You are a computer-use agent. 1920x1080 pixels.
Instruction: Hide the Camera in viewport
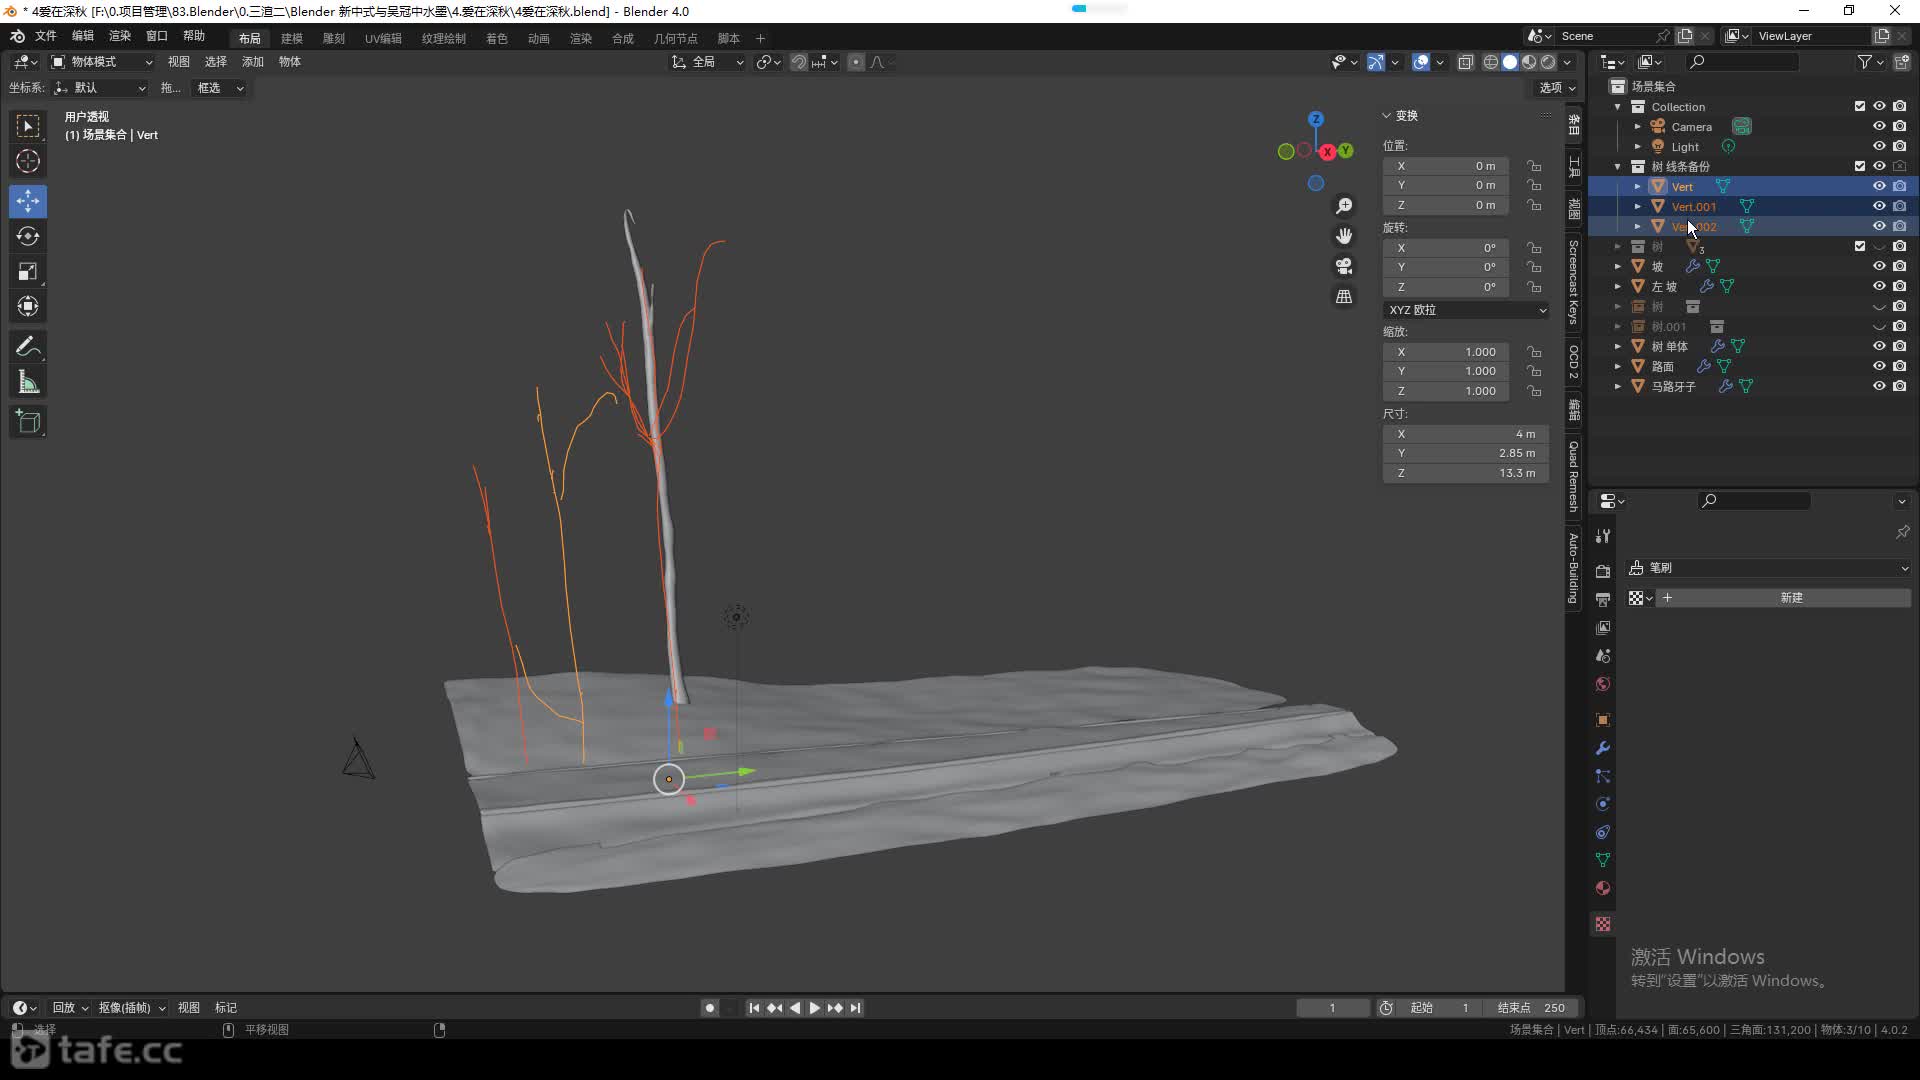pos(1879,126)
